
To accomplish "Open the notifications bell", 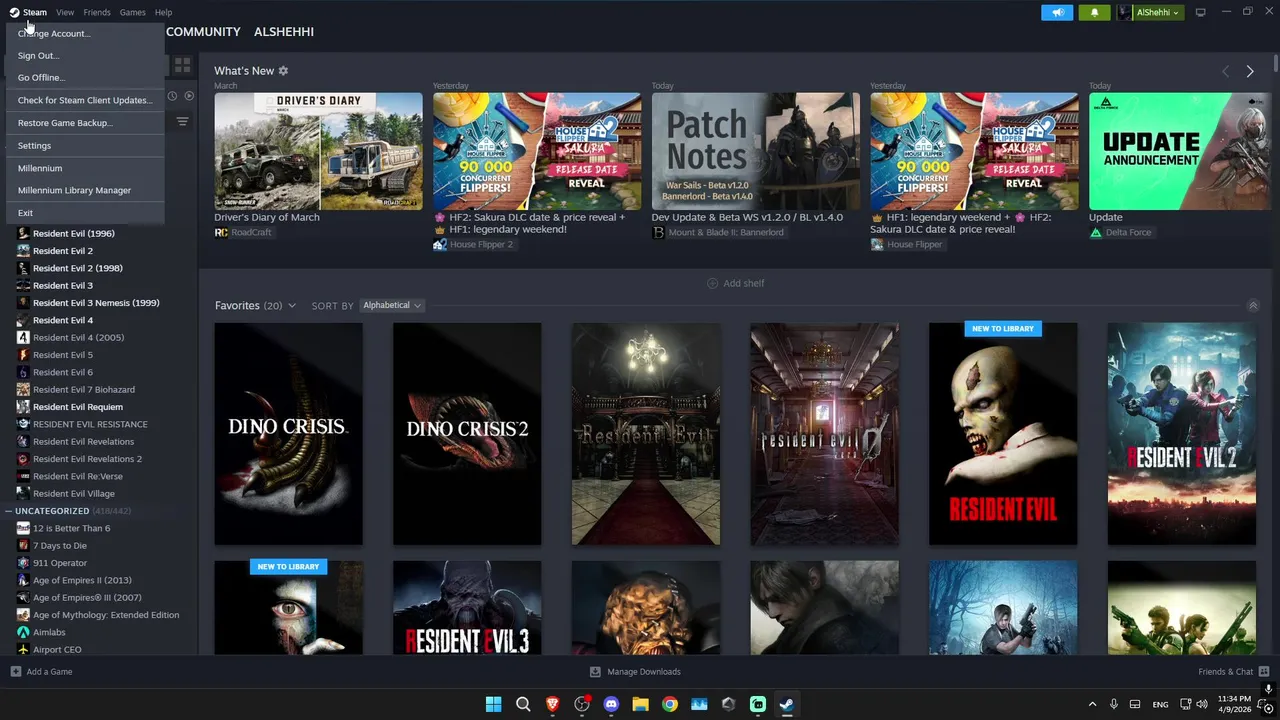I will [x=1094, y=12].
